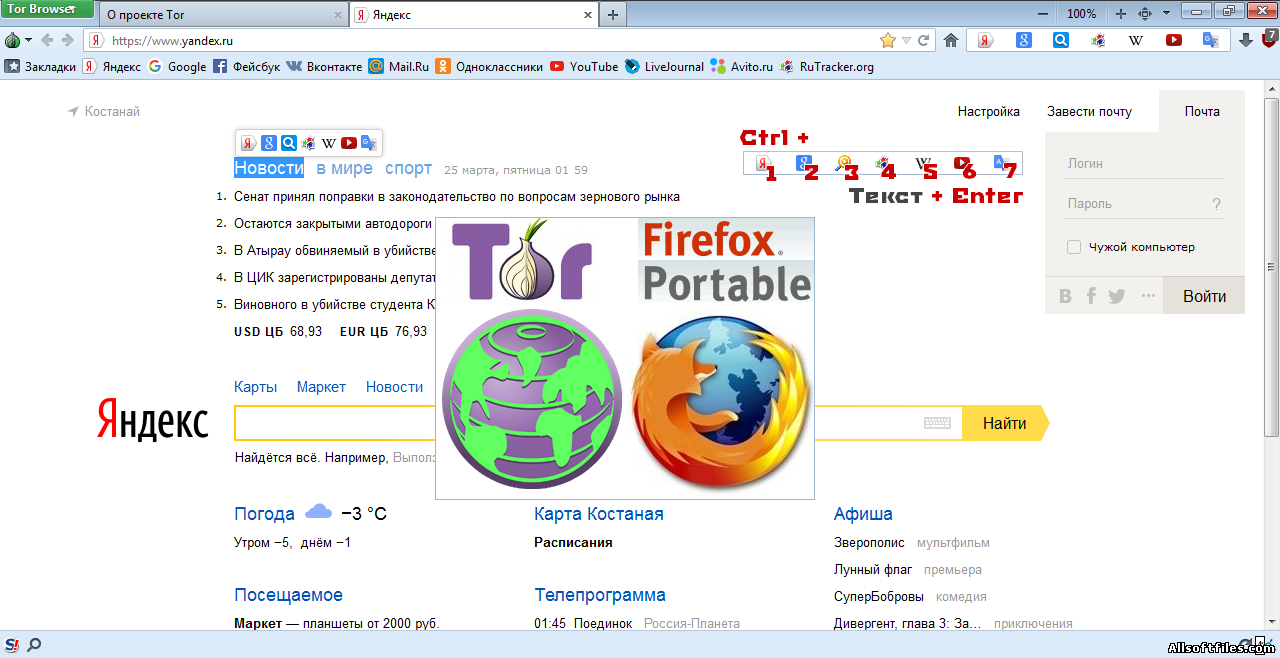The width and height of the screenshot is (1280, 658).
Task: Sign in with the Twitter icon
Action: coord(1117,296)
